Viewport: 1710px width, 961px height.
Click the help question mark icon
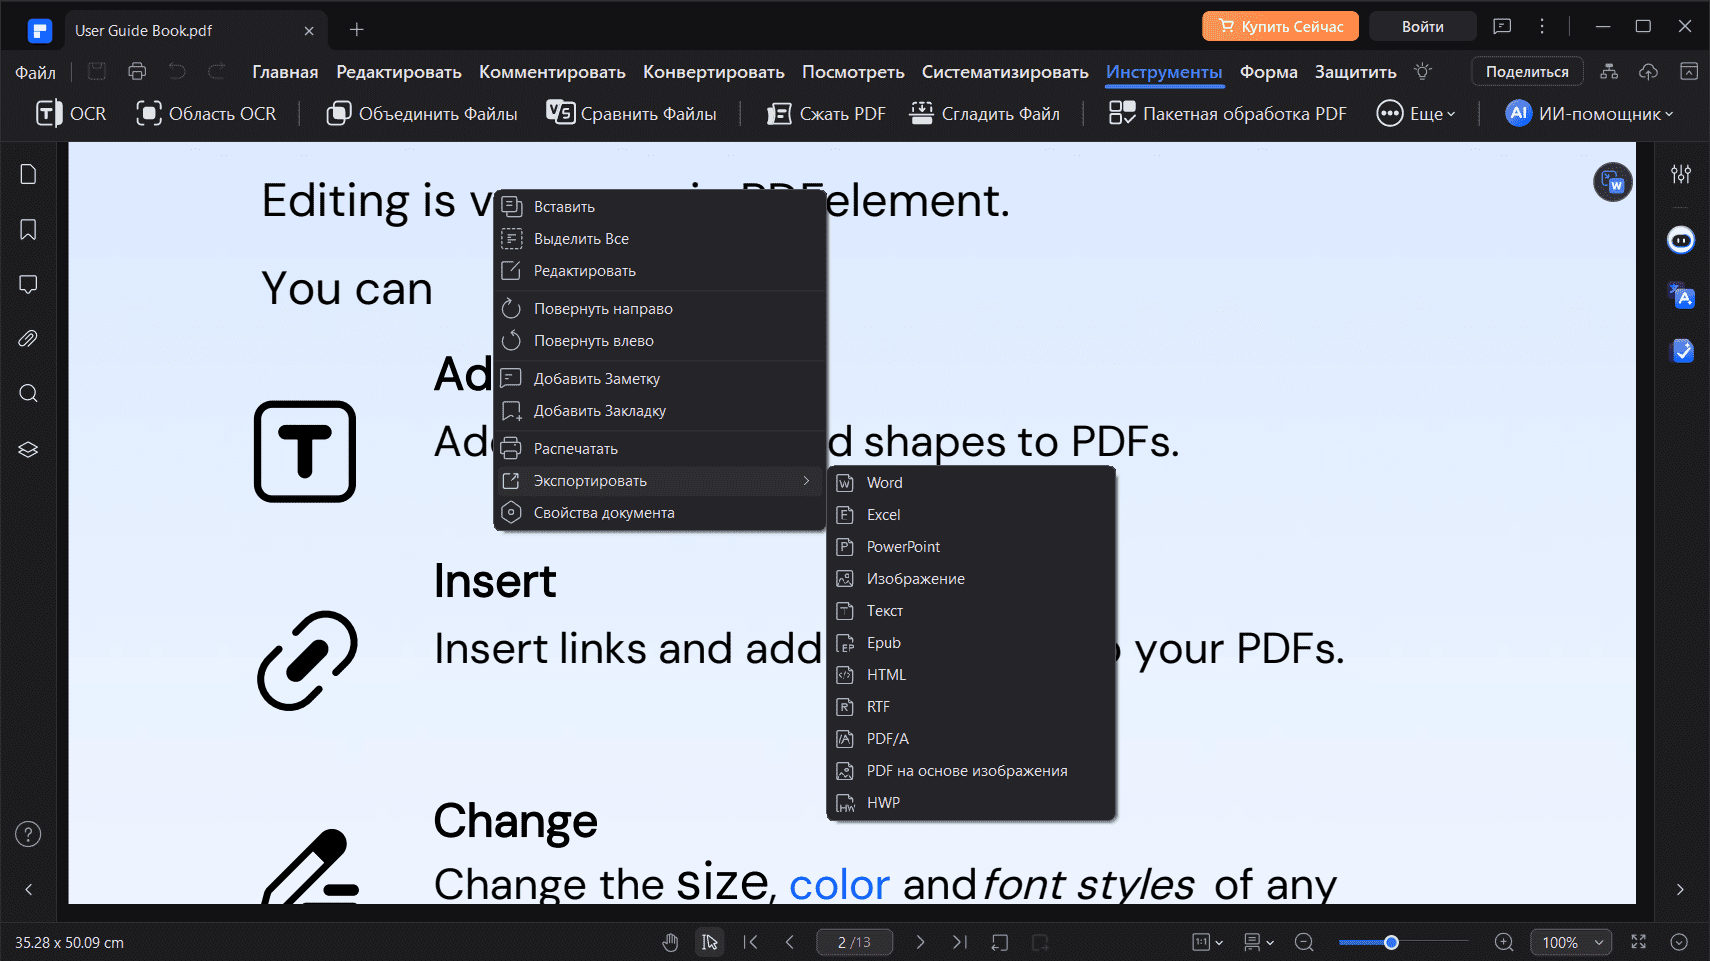[28, 834]
